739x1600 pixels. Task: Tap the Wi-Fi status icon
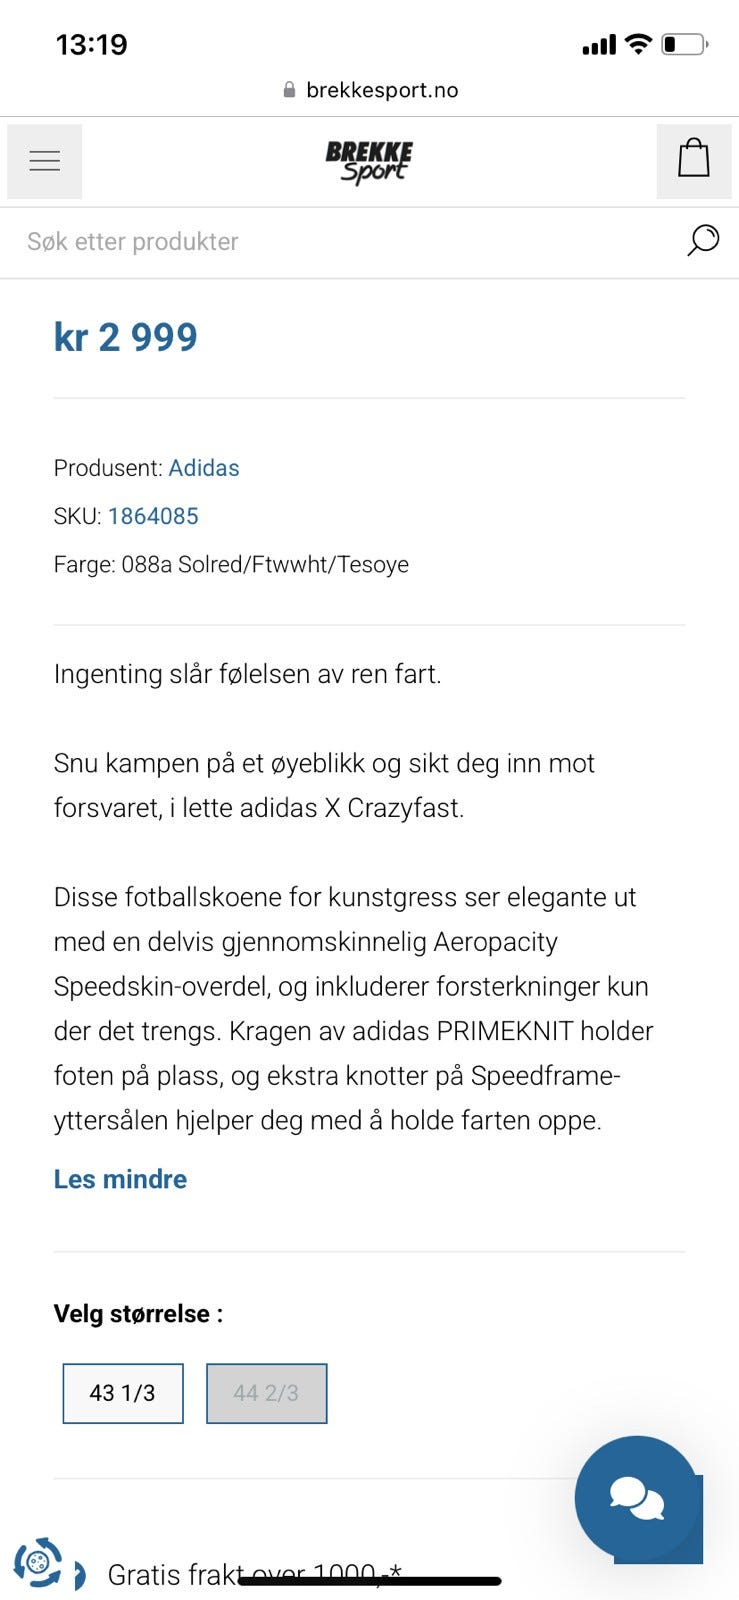tap(638, 44)
